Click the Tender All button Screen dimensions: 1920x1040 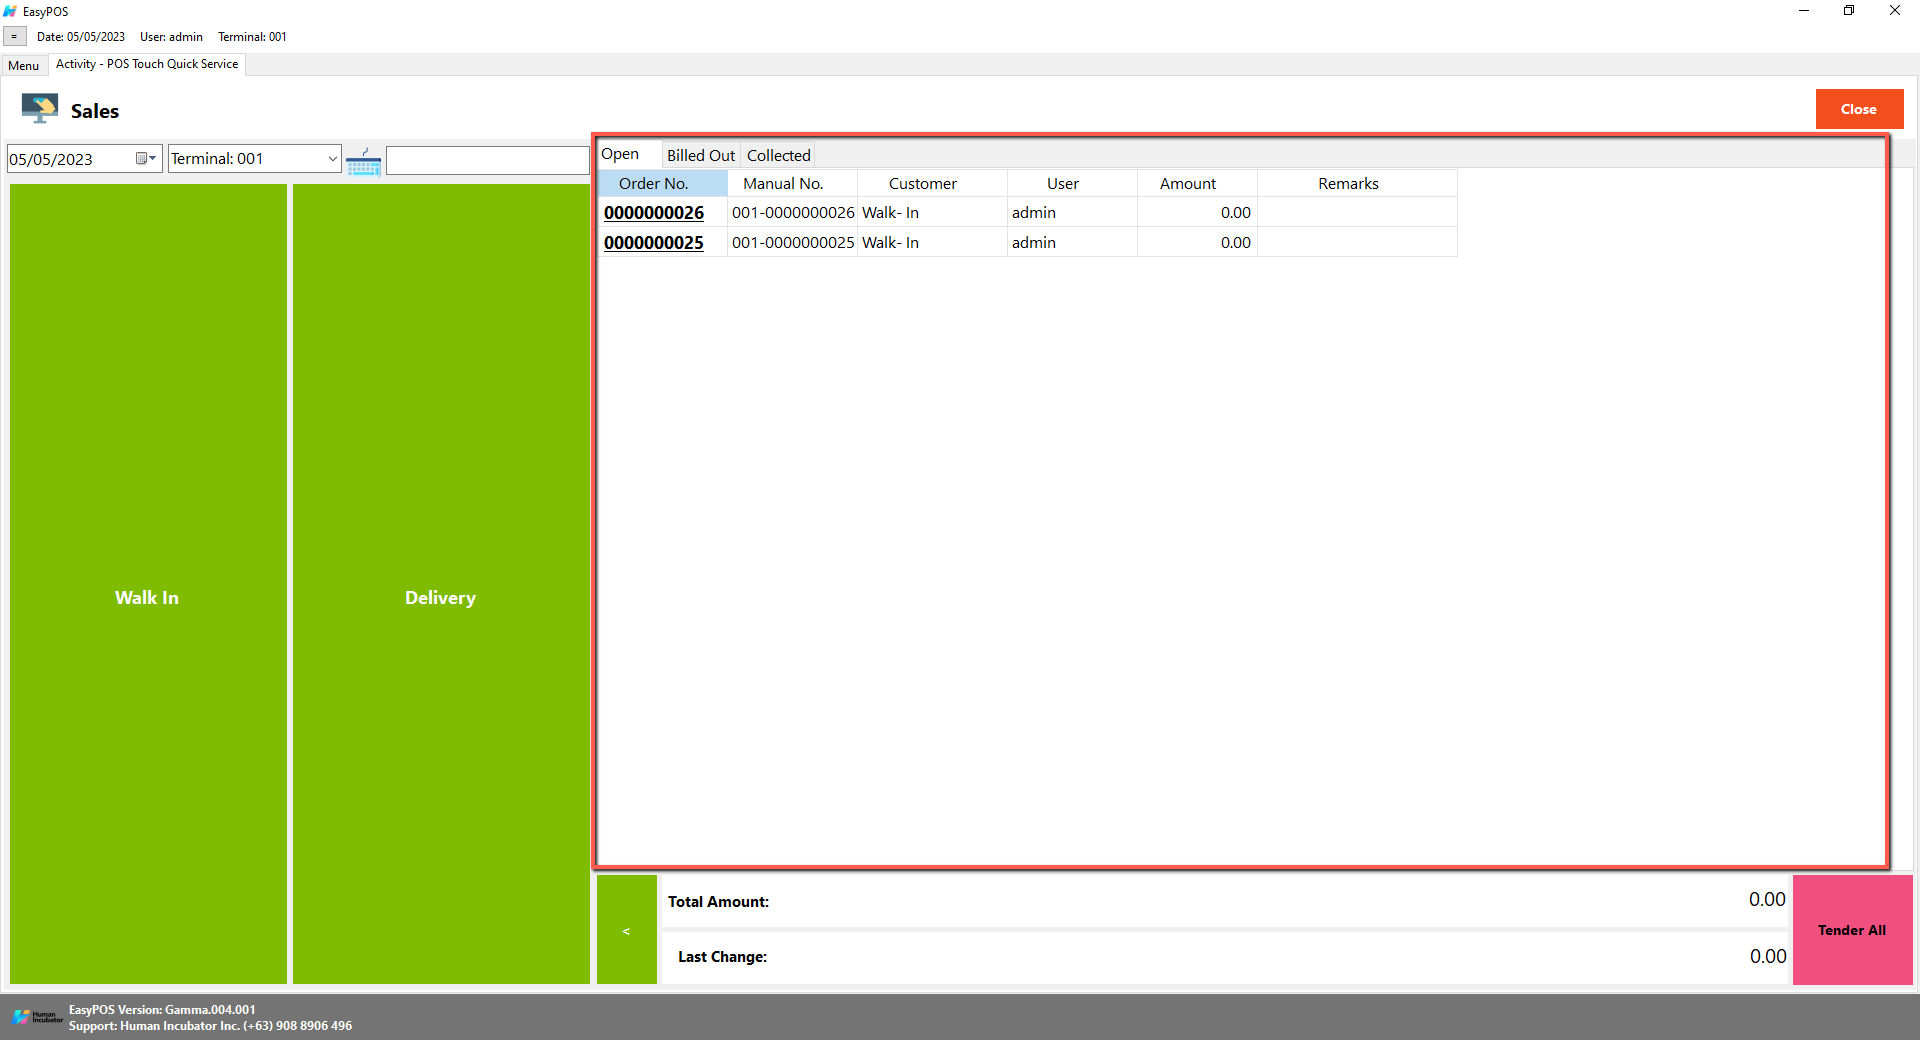[x=1852, y=930]
